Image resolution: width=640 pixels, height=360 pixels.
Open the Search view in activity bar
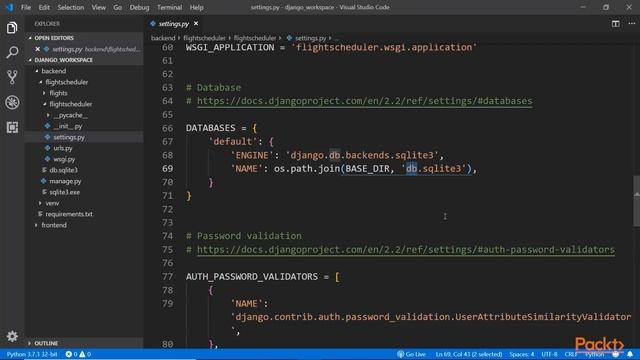coord(12,52)
